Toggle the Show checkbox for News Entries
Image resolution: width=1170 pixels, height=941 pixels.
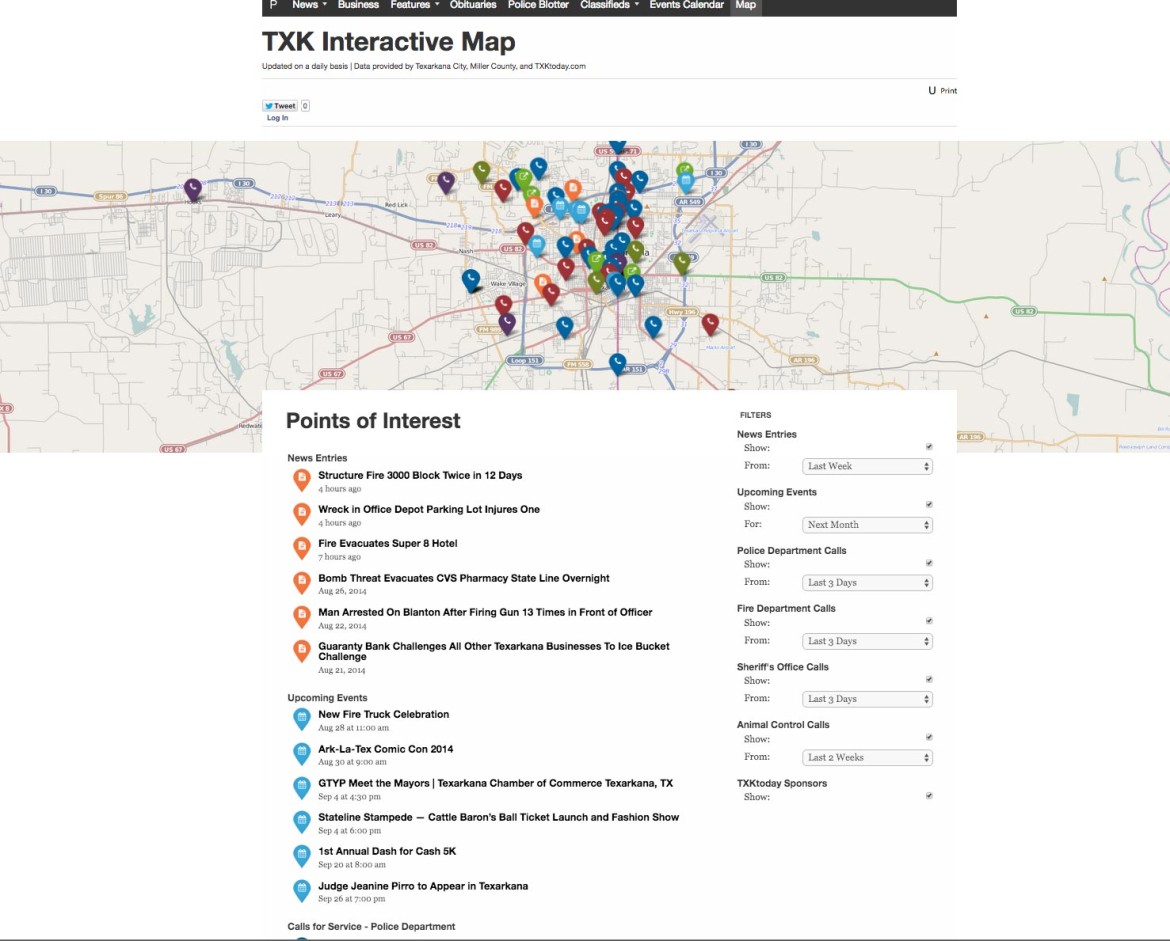[928, 446]
